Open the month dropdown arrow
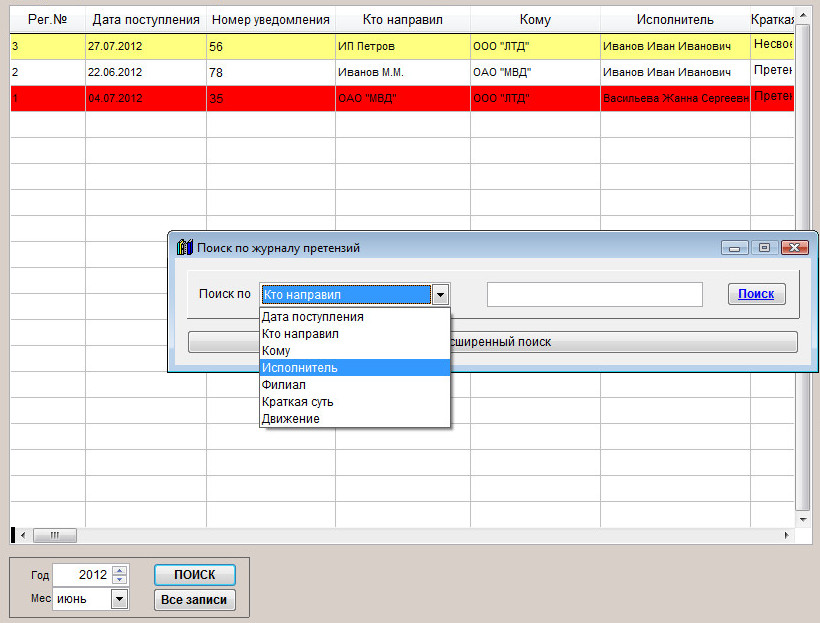 (119, 599)
